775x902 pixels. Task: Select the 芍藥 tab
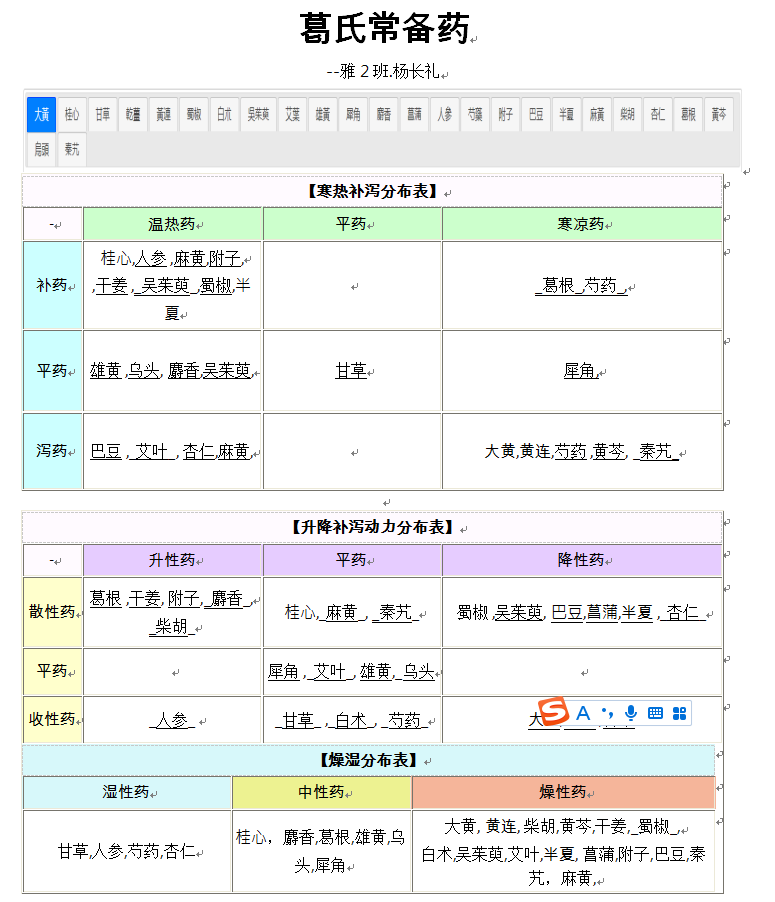475,114
